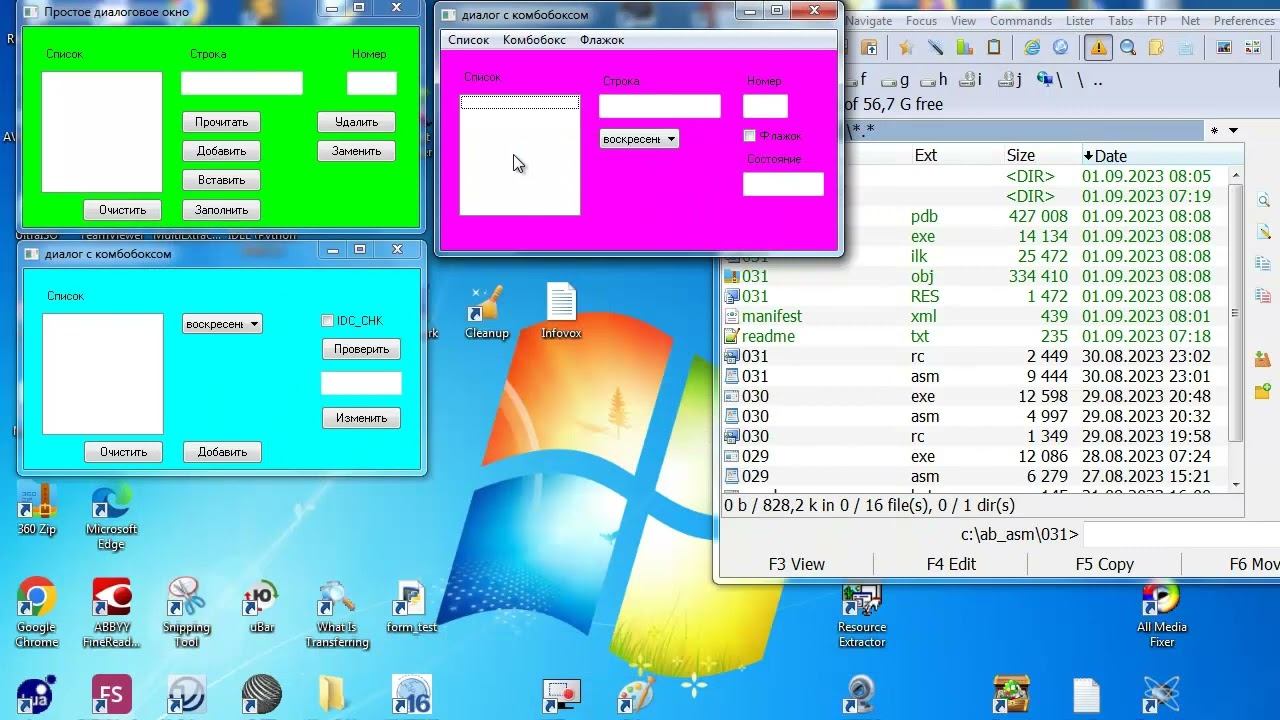Image resolution: width=1280 pixels, height=720 pixels.
Task: Switch to optical drive i
Action: pyautogui.click(x=971, y=80)
